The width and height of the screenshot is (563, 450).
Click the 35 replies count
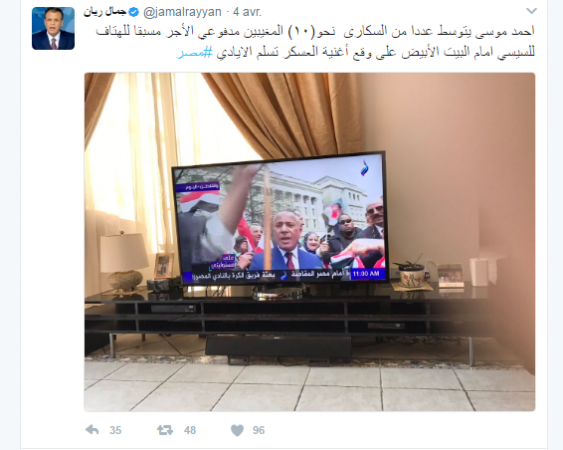pos(115,430)
